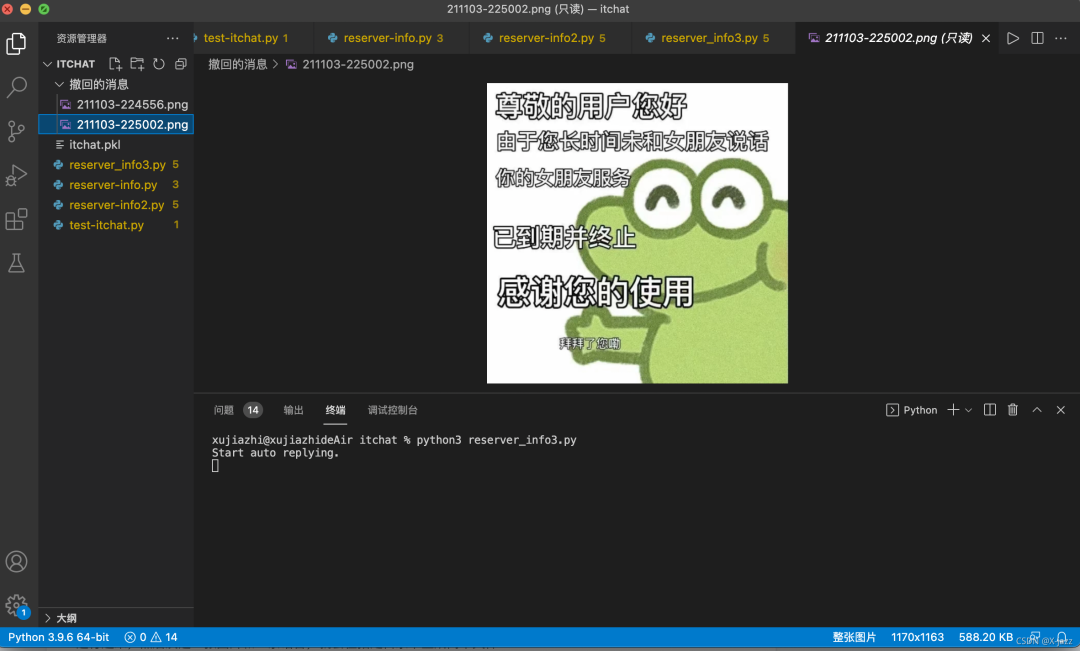This screenshot has height=651, width=1080.
Task: Collapse the ITCHAT root folder
Action: 48,64
